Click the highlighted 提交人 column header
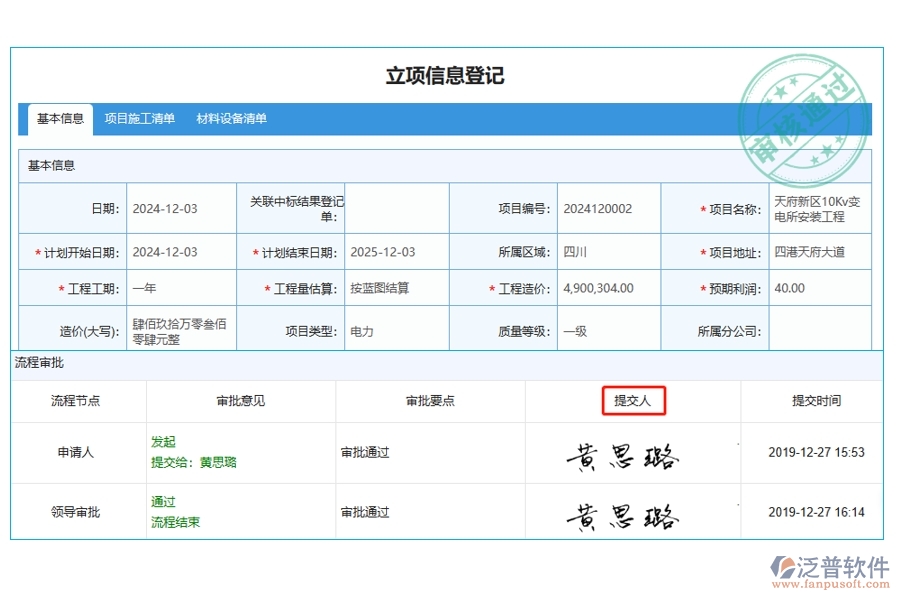 click(x=635, y=399)
